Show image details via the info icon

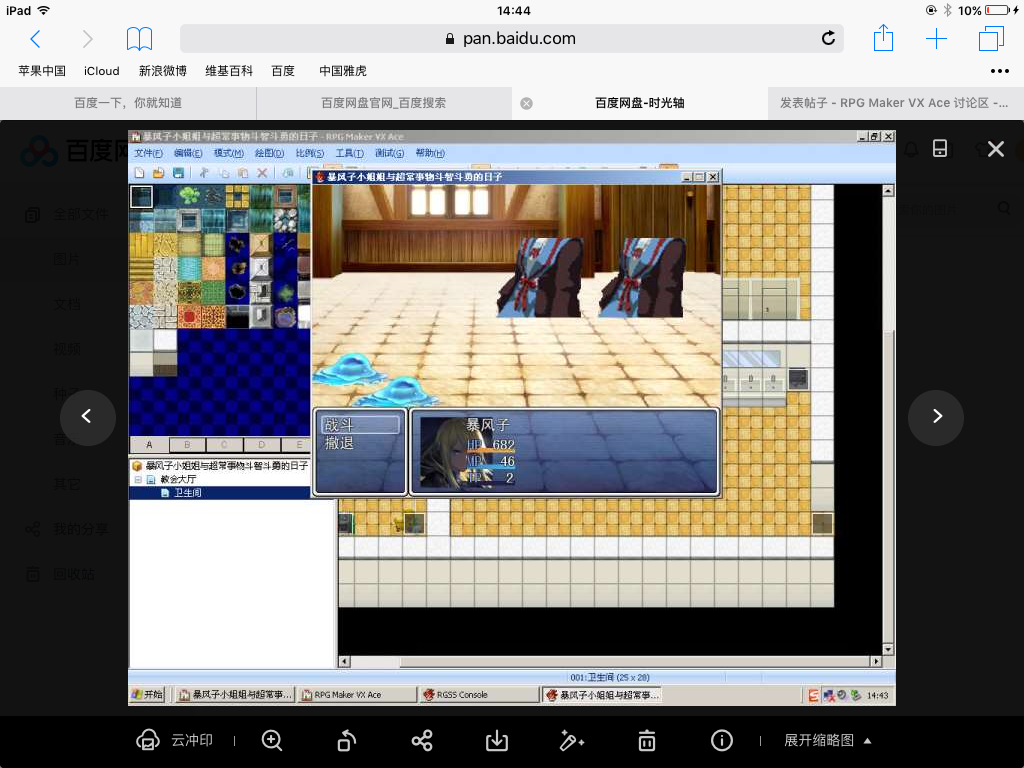coord(722,740)
